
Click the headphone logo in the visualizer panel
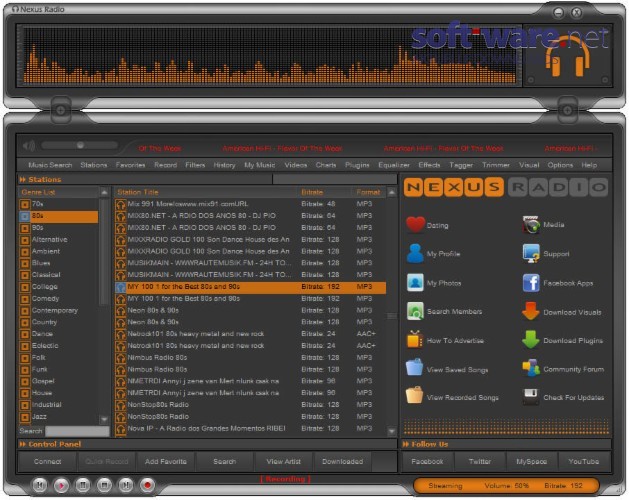click(x=567, y=57)
